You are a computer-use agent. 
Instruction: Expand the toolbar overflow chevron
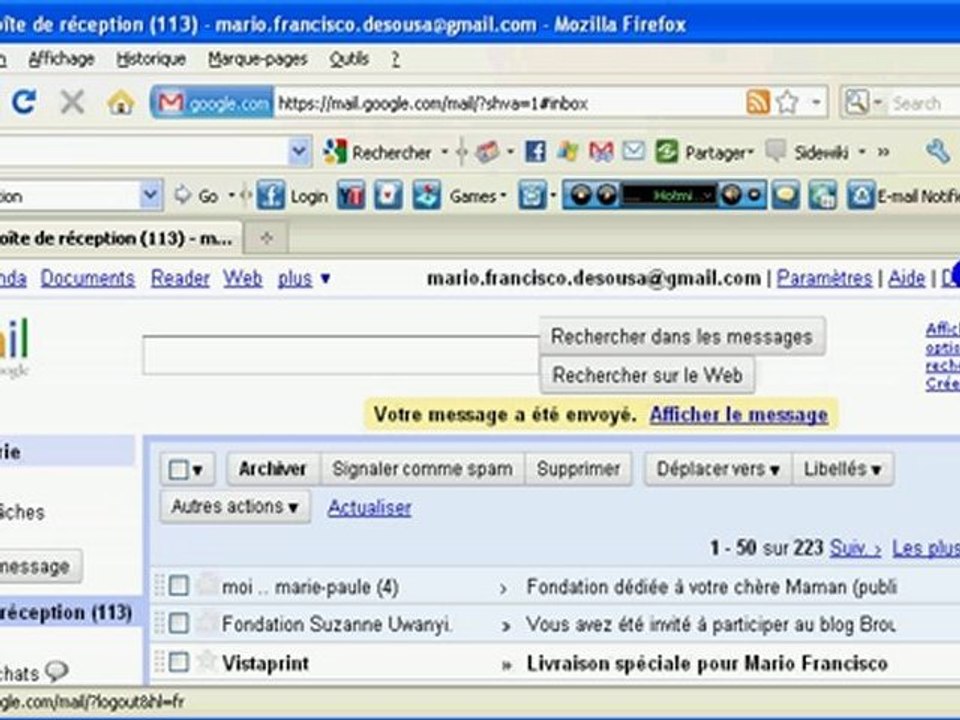(883, 151)
